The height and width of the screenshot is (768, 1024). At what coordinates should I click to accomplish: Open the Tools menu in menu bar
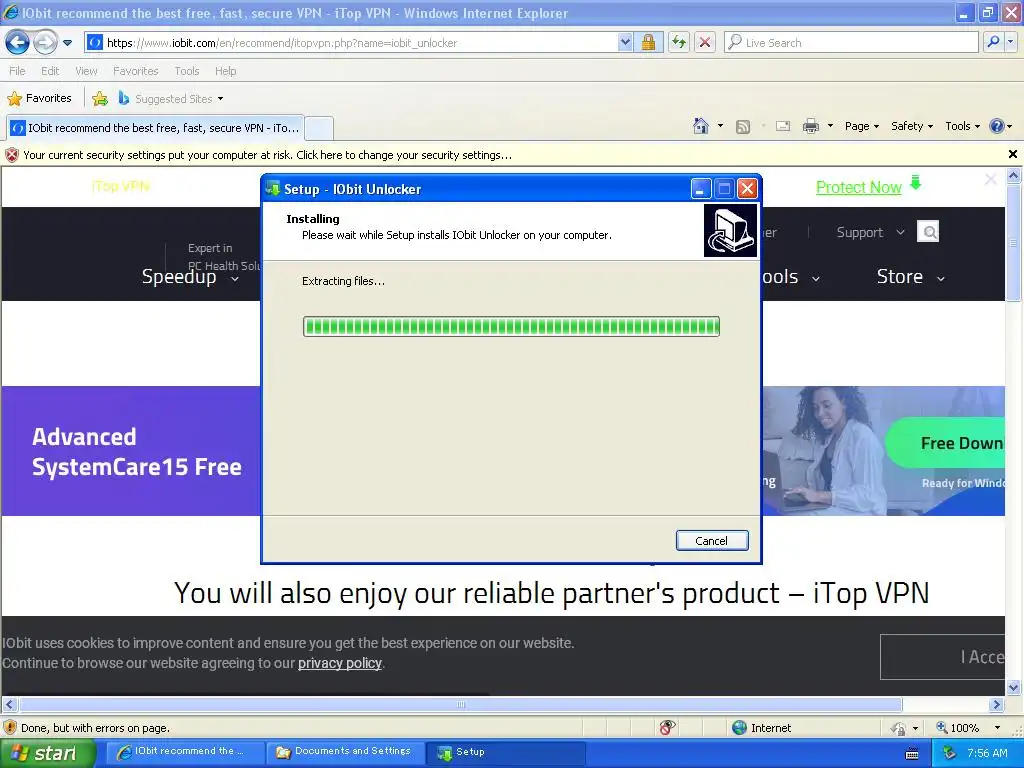(x=186, y=71)
